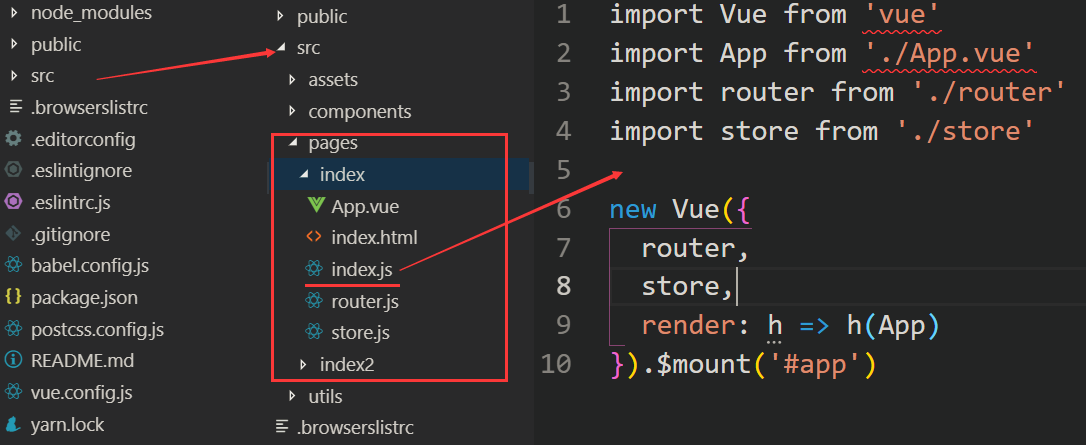Click the icon beside store.js
This screenshot has width=1086, height=447.
pyautogui.click(x=314, y=332)
